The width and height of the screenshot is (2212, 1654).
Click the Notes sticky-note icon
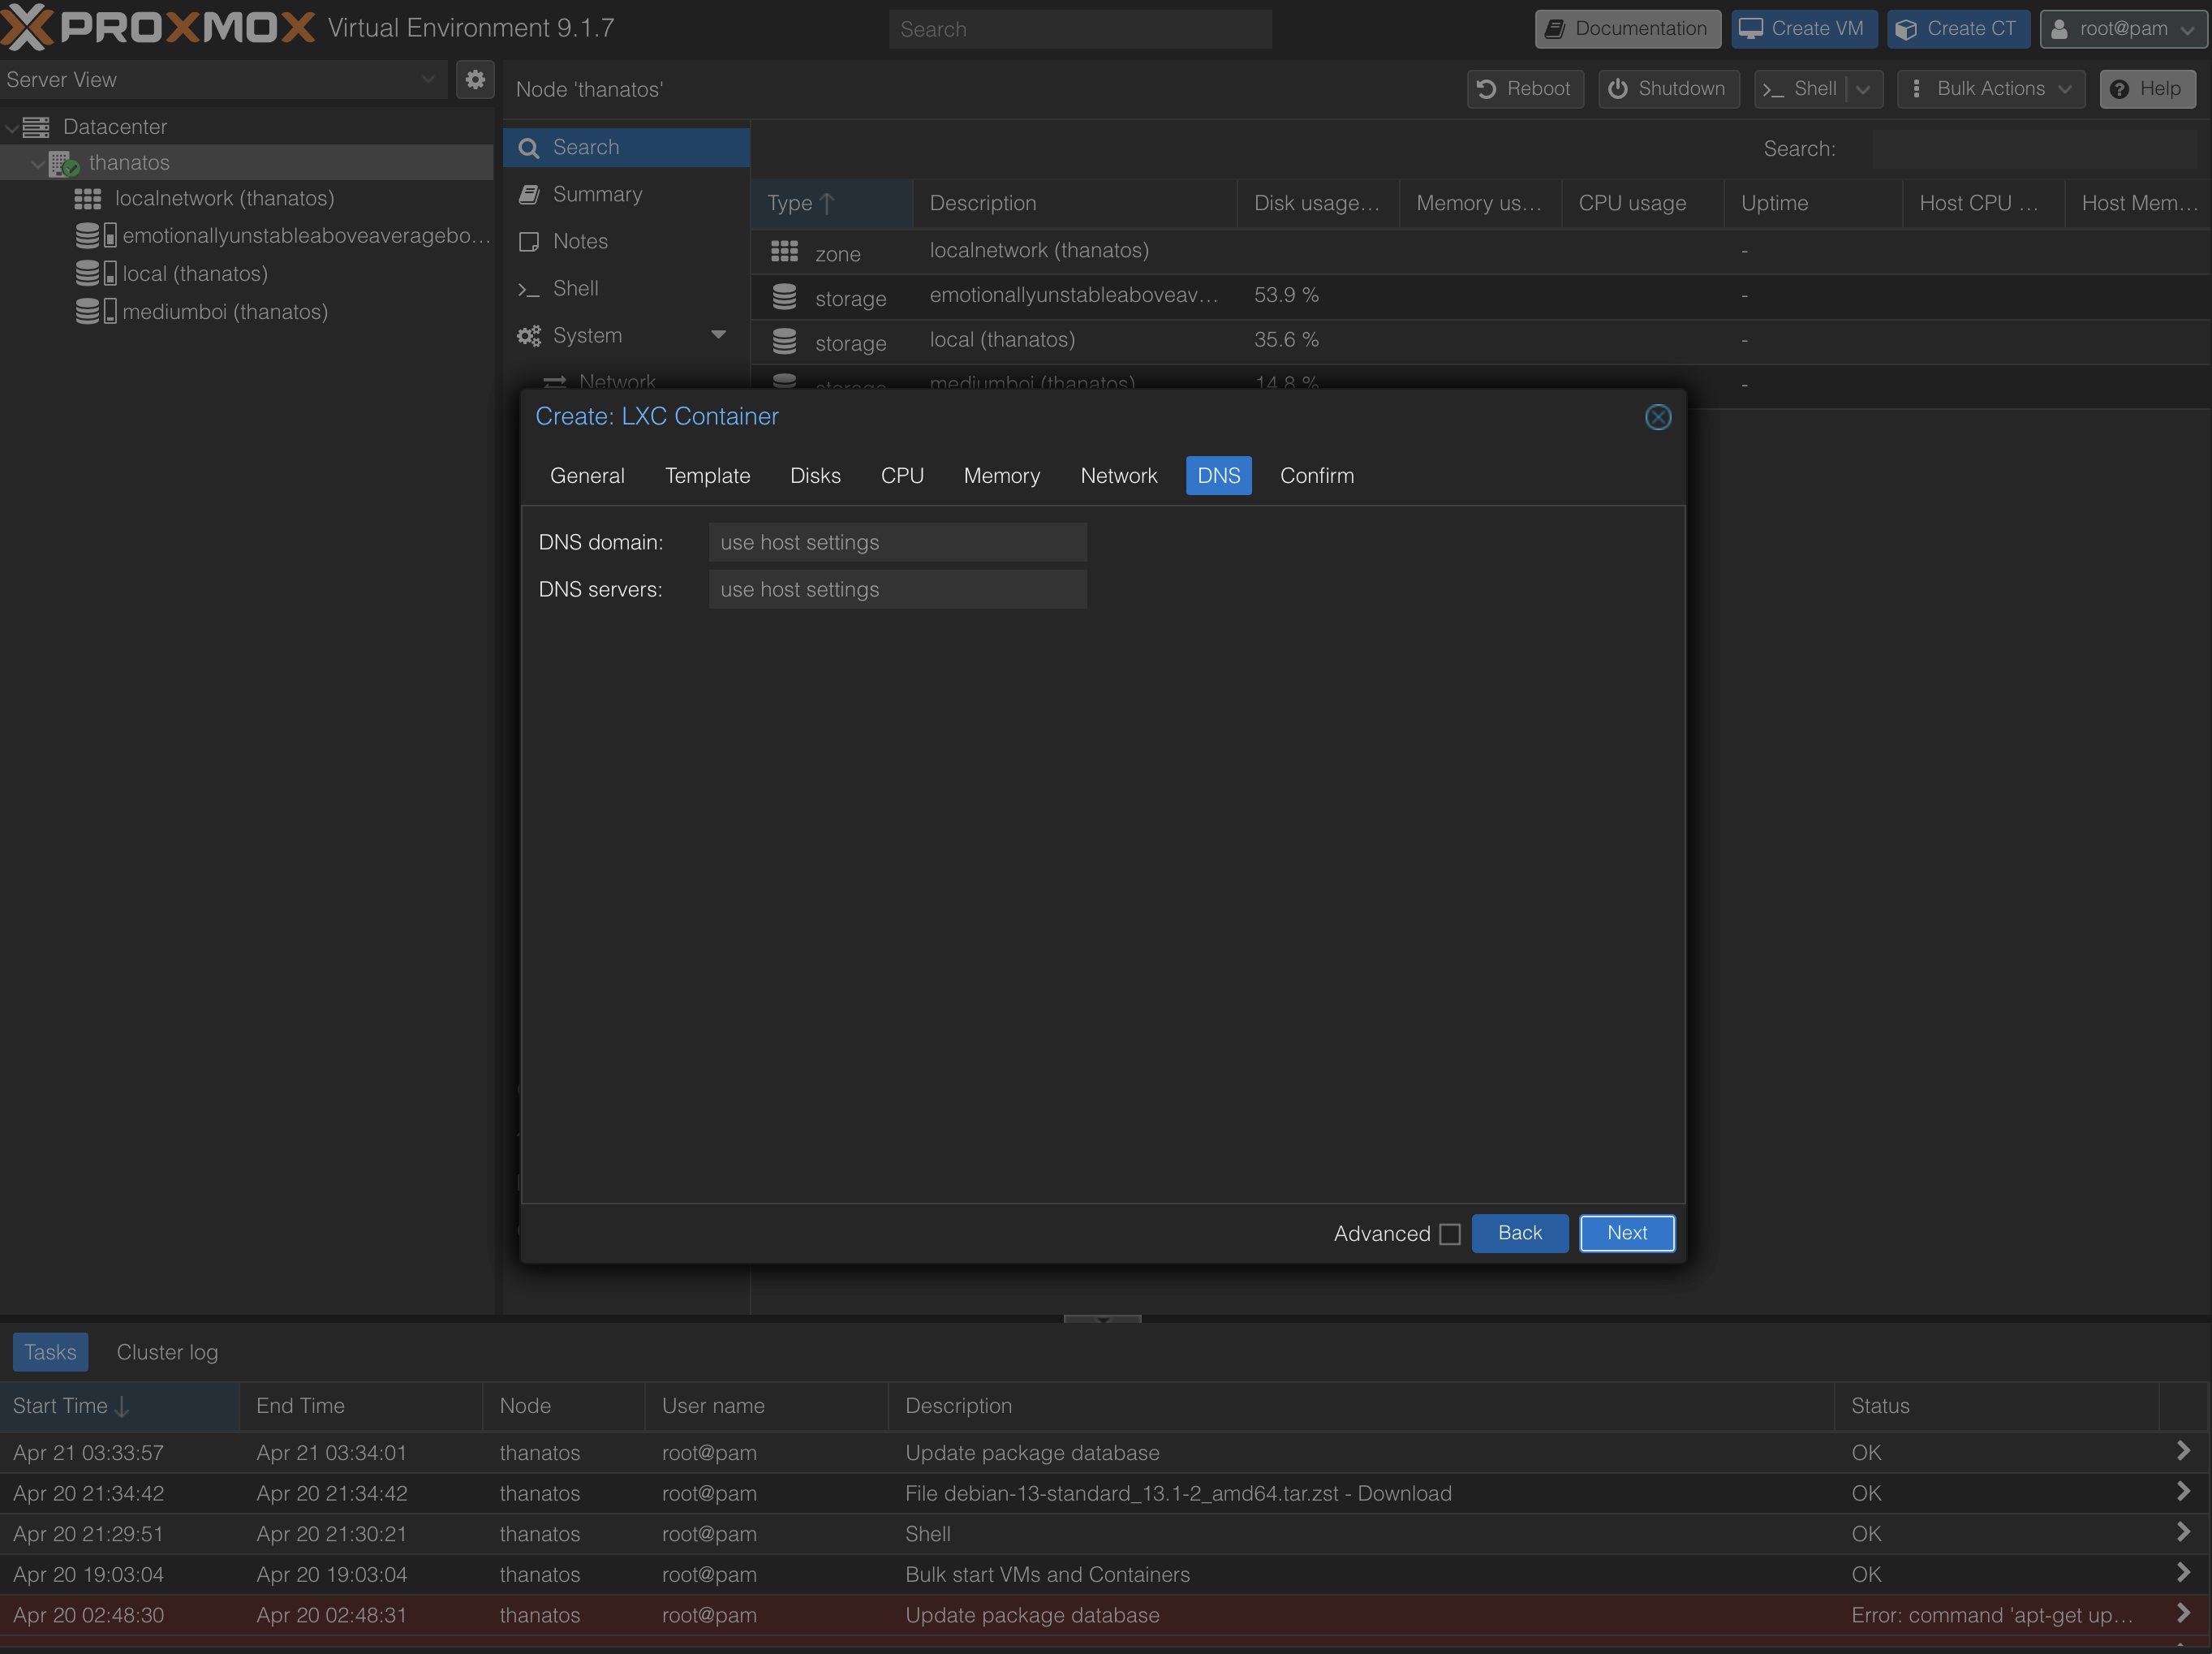(x=529, y=242)
